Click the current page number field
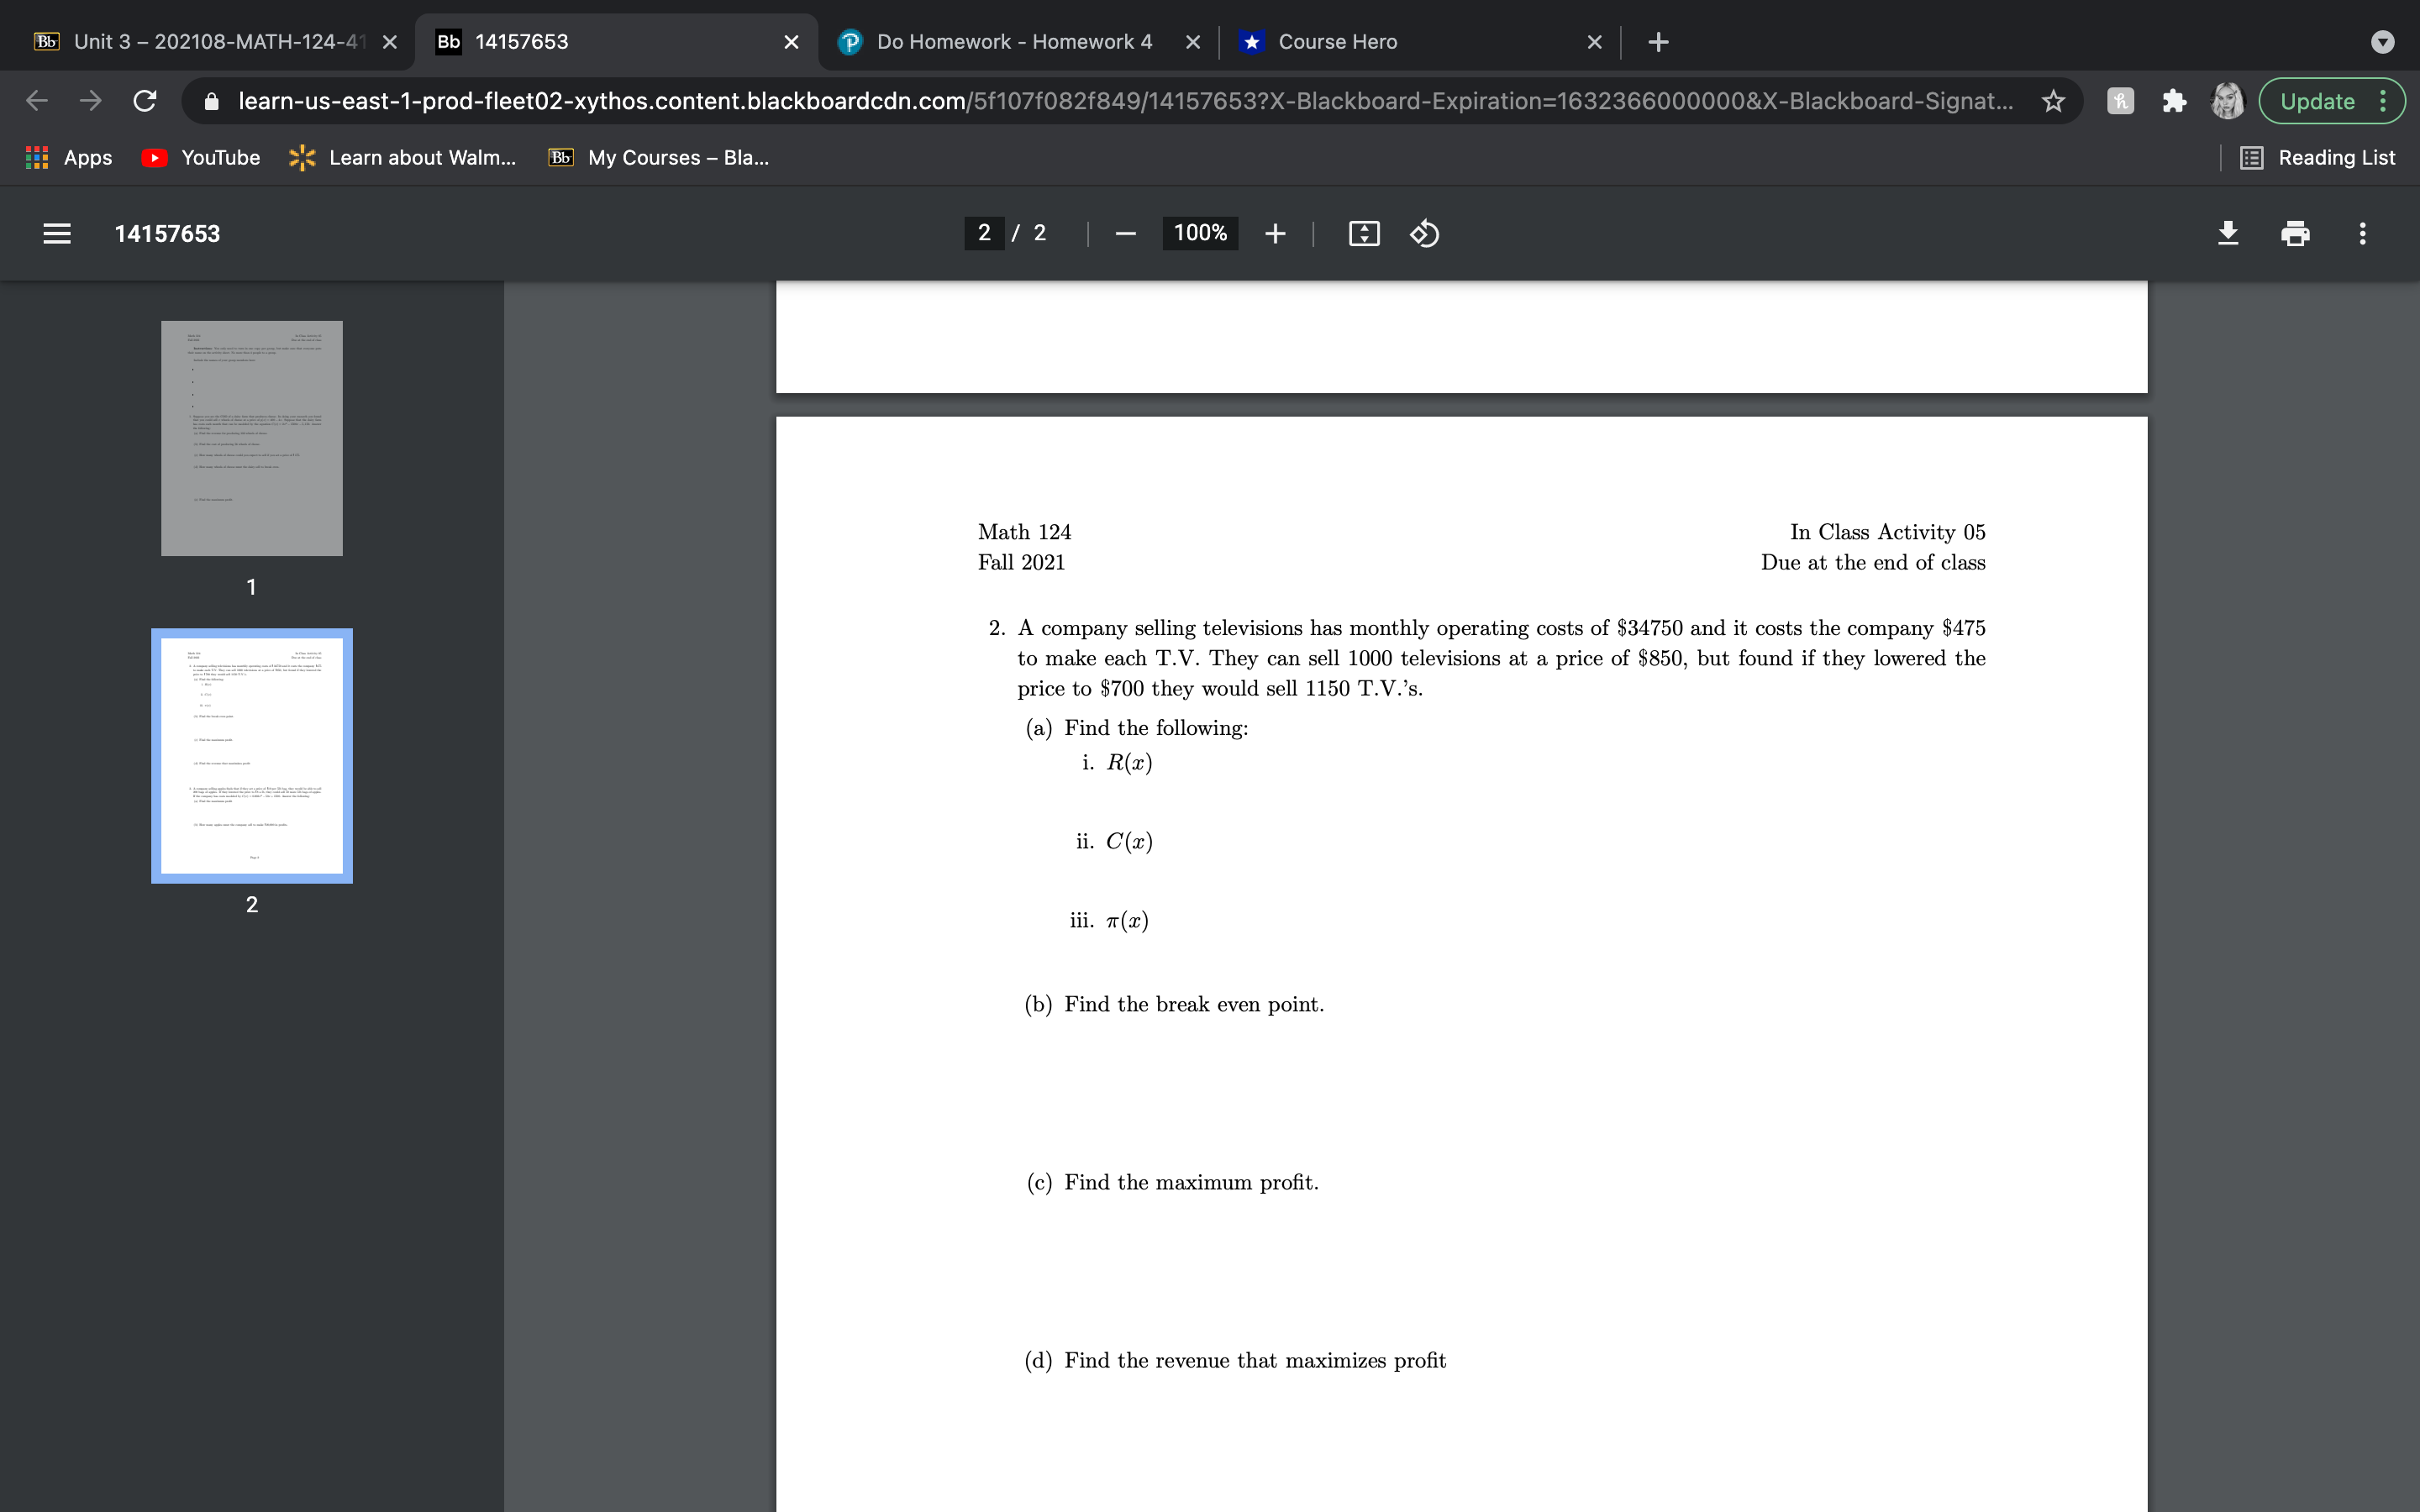2420x1512 pixels. pos(984,233)
